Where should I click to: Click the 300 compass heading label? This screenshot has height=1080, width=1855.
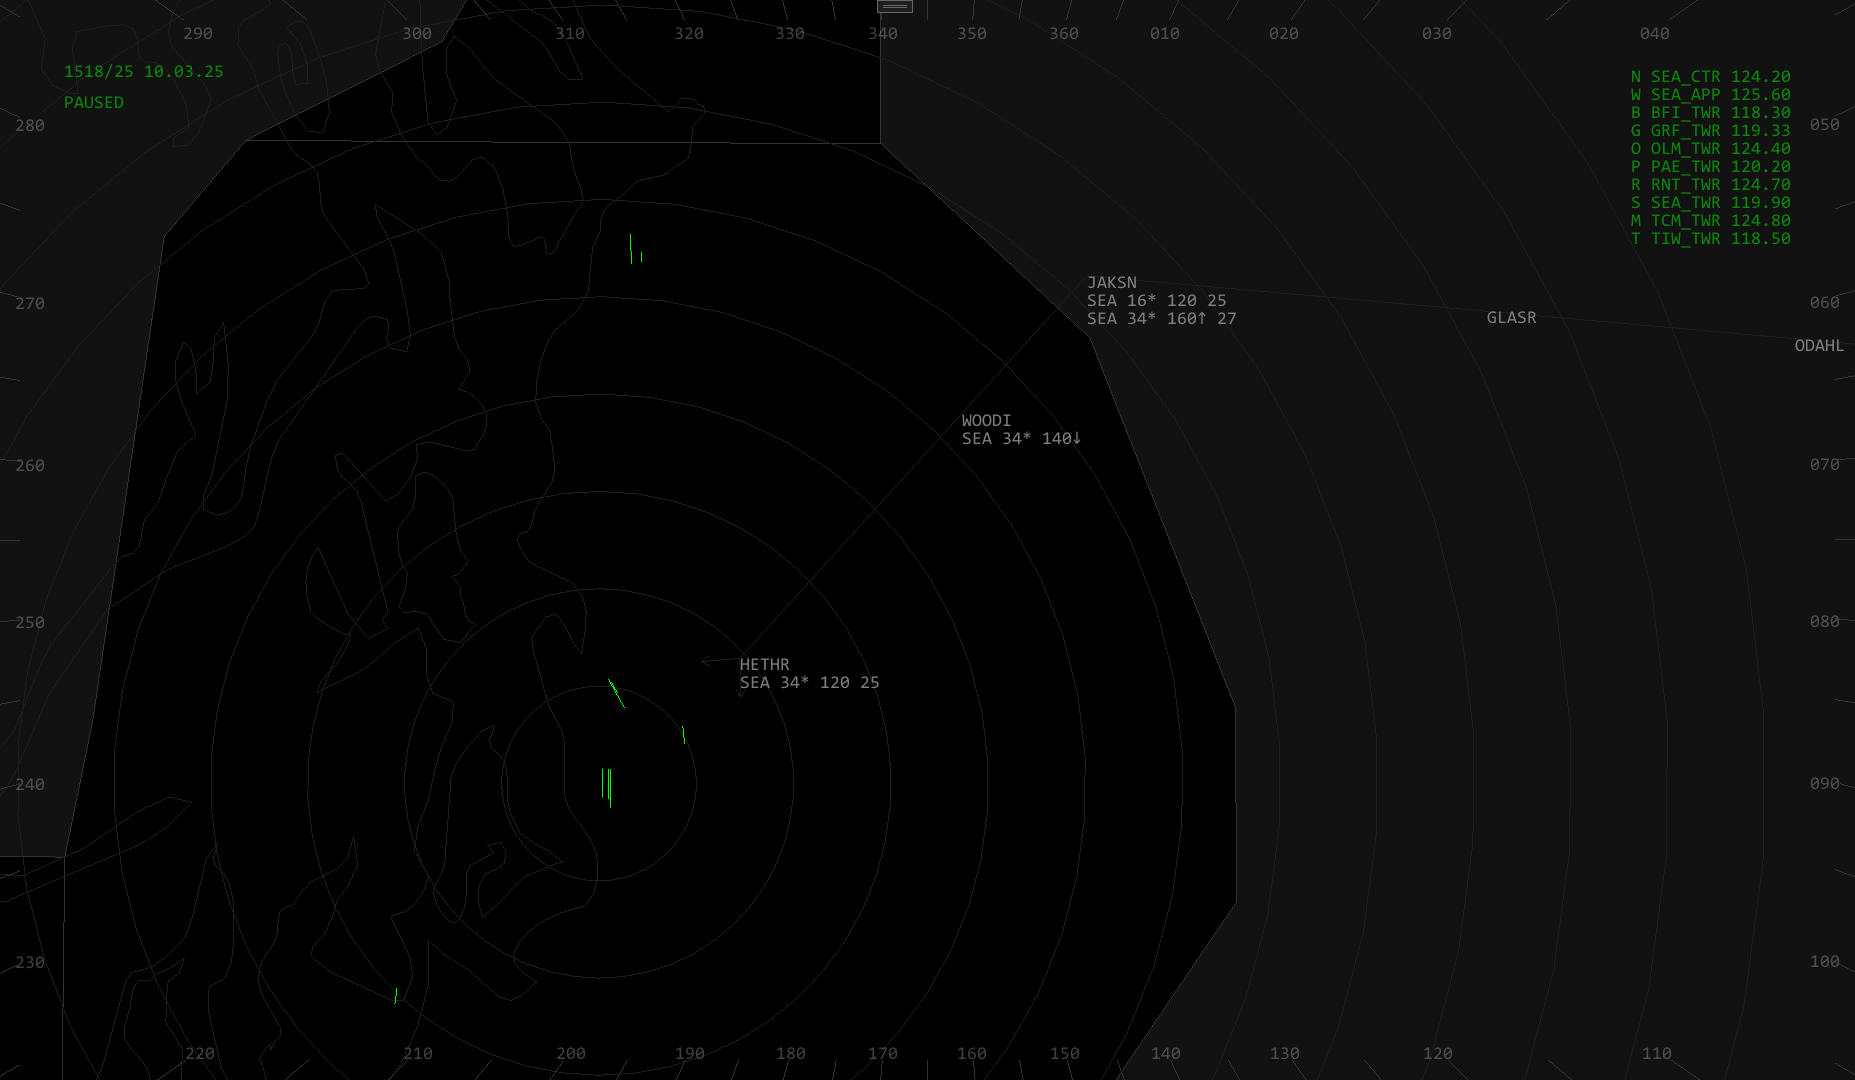pos(417,34)
